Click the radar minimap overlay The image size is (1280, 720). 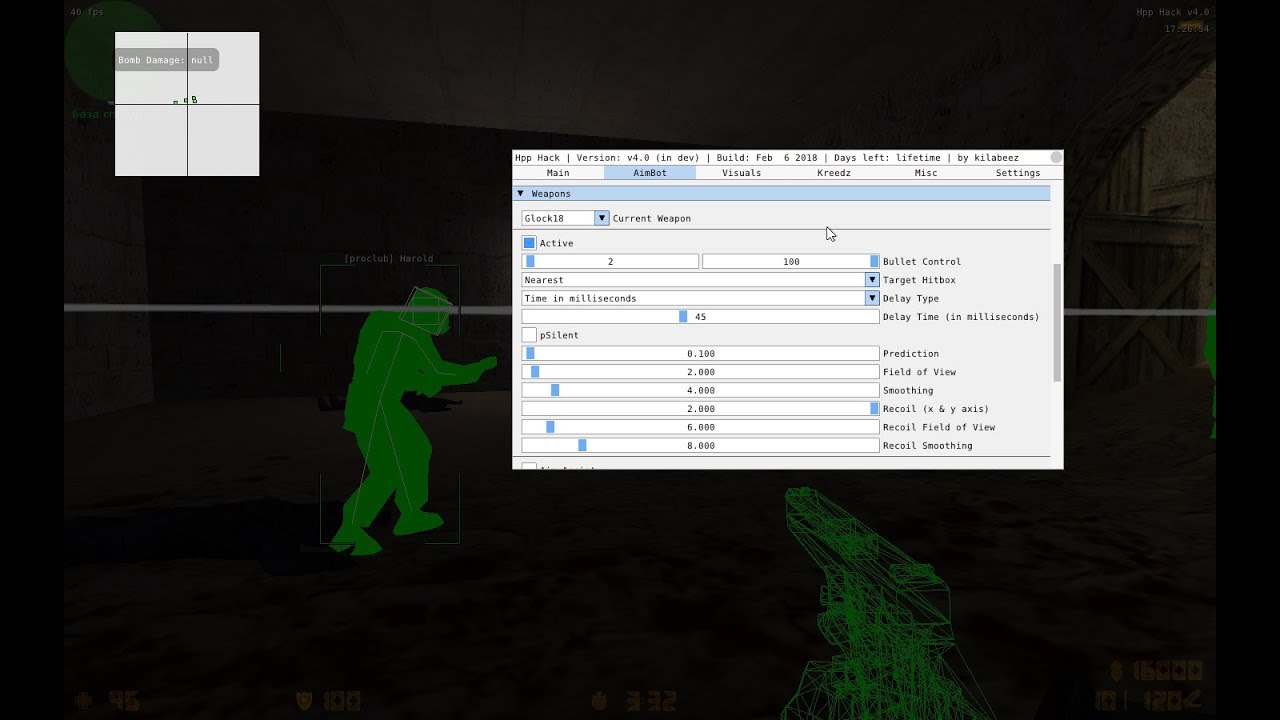coord(187,104)
